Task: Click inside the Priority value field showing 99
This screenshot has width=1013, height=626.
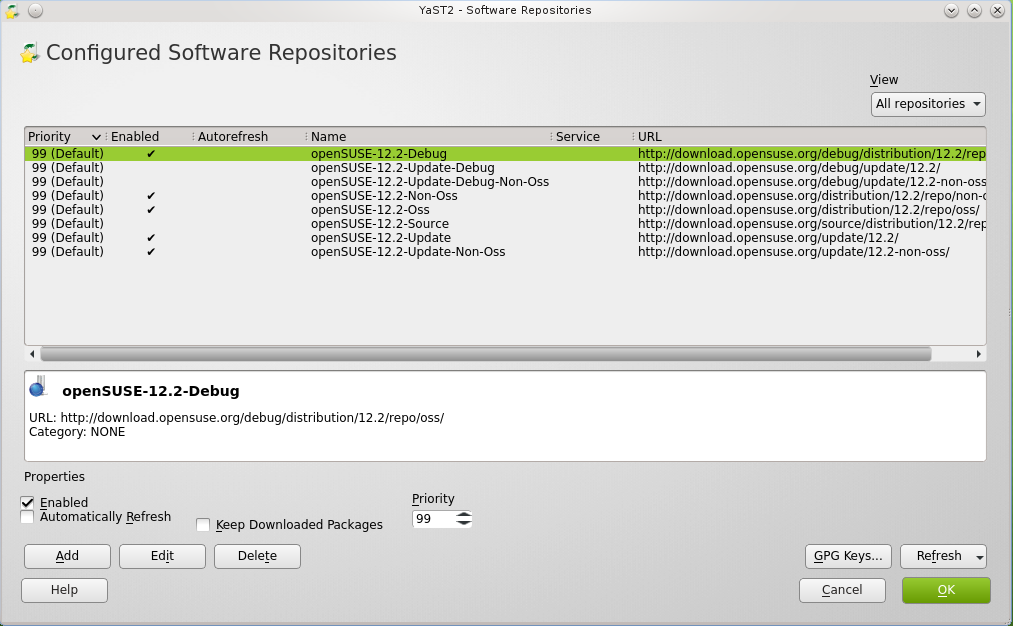Action: pos(433,519)
